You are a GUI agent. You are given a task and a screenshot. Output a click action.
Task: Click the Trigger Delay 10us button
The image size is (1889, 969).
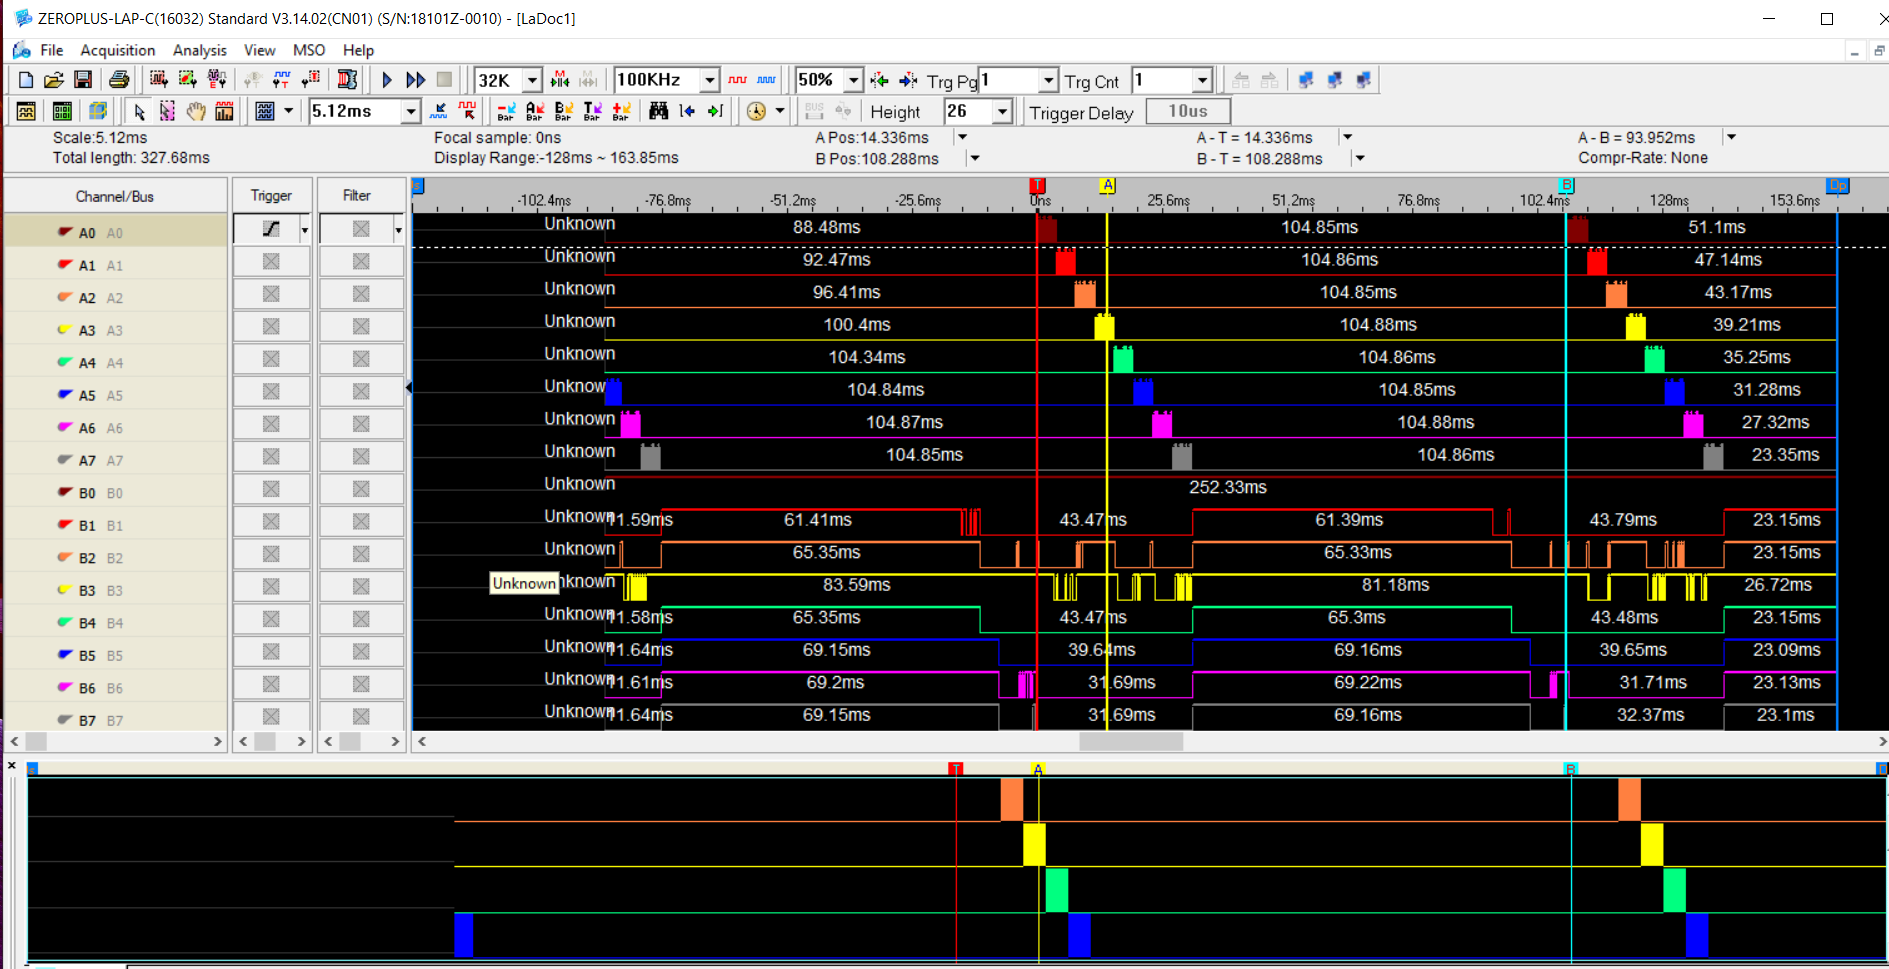(1187, 111)
